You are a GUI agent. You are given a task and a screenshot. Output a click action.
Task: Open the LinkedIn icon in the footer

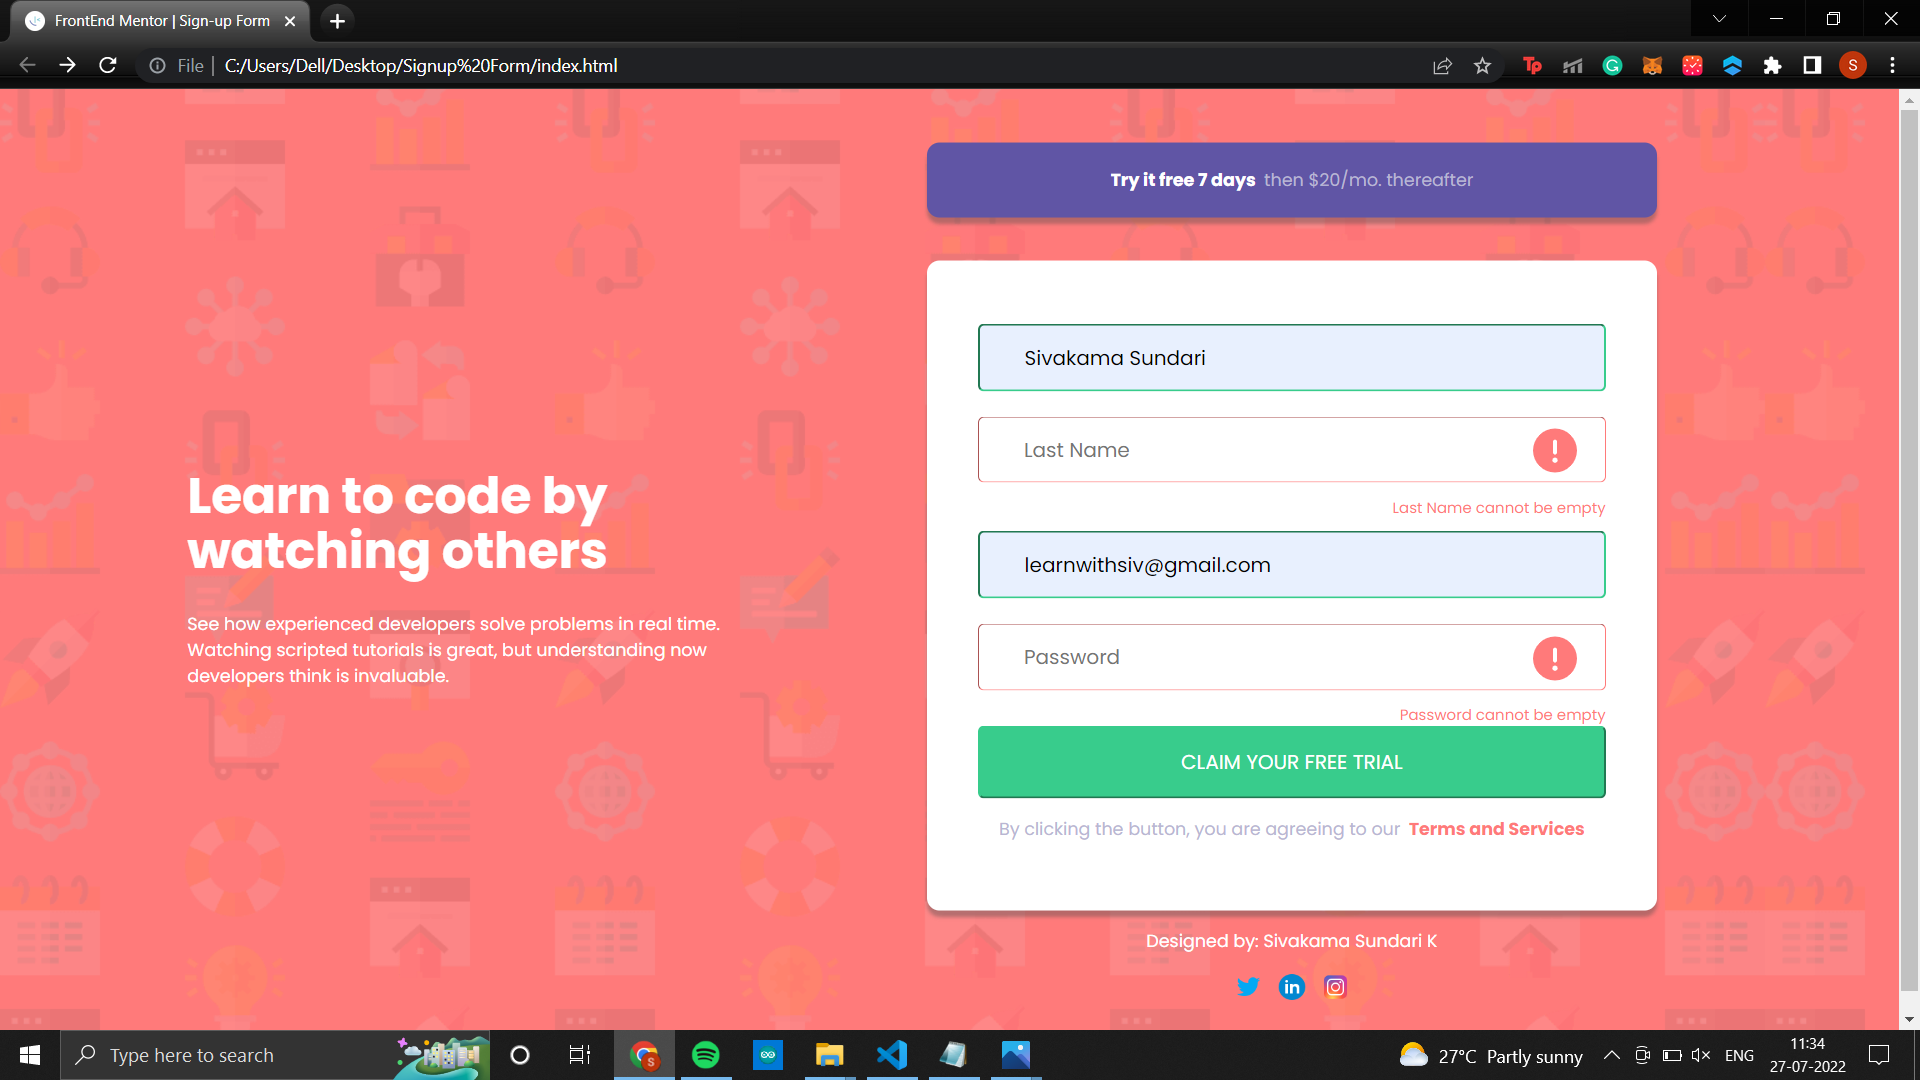(1291, 987)
